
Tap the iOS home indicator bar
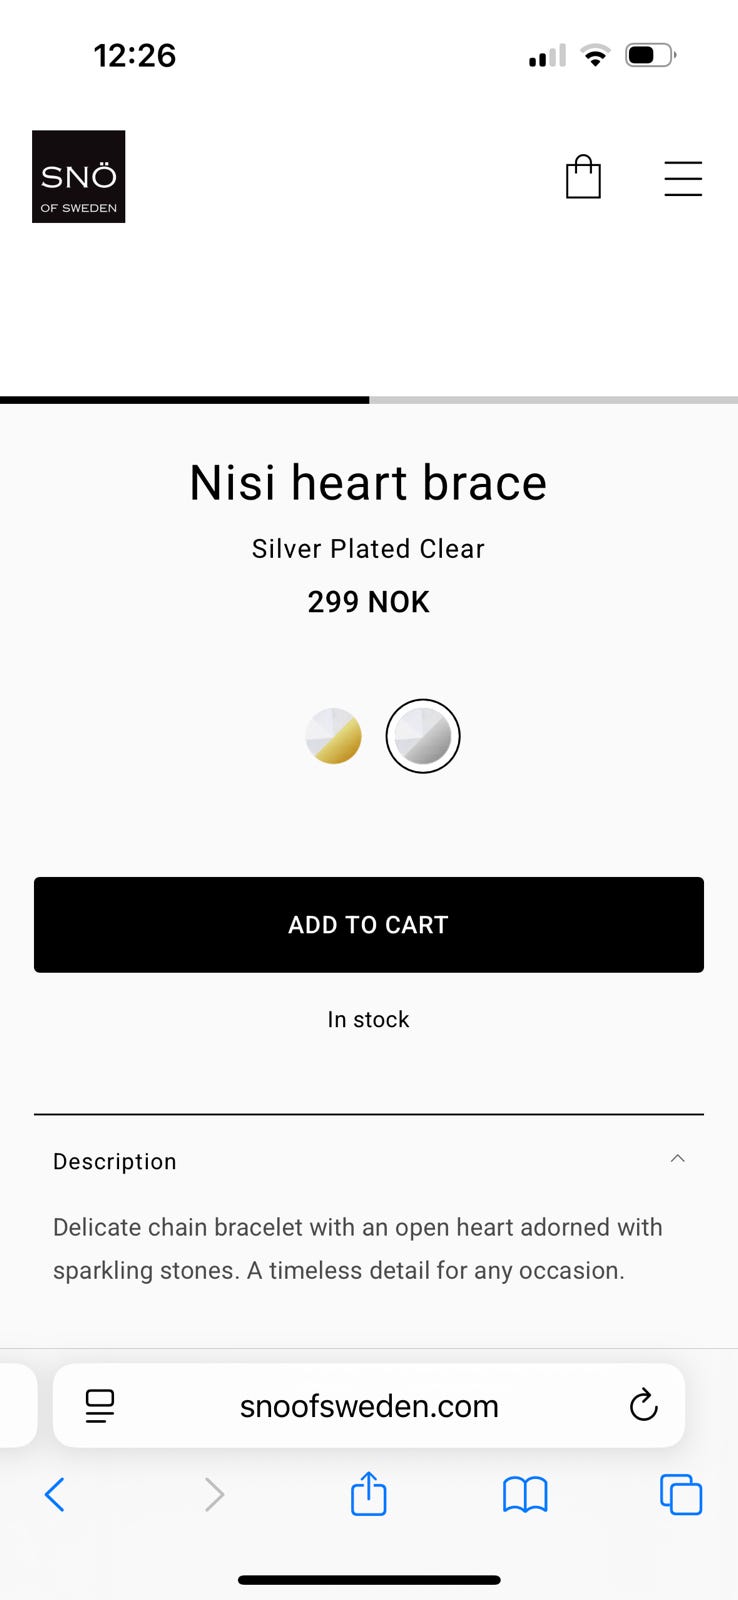click(x=369, y=1580)
